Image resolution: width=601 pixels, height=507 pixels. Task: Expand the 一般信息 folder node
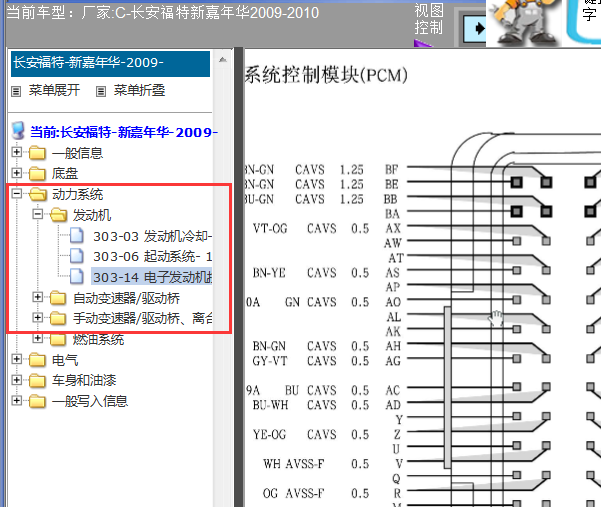(x=16, y=152)
